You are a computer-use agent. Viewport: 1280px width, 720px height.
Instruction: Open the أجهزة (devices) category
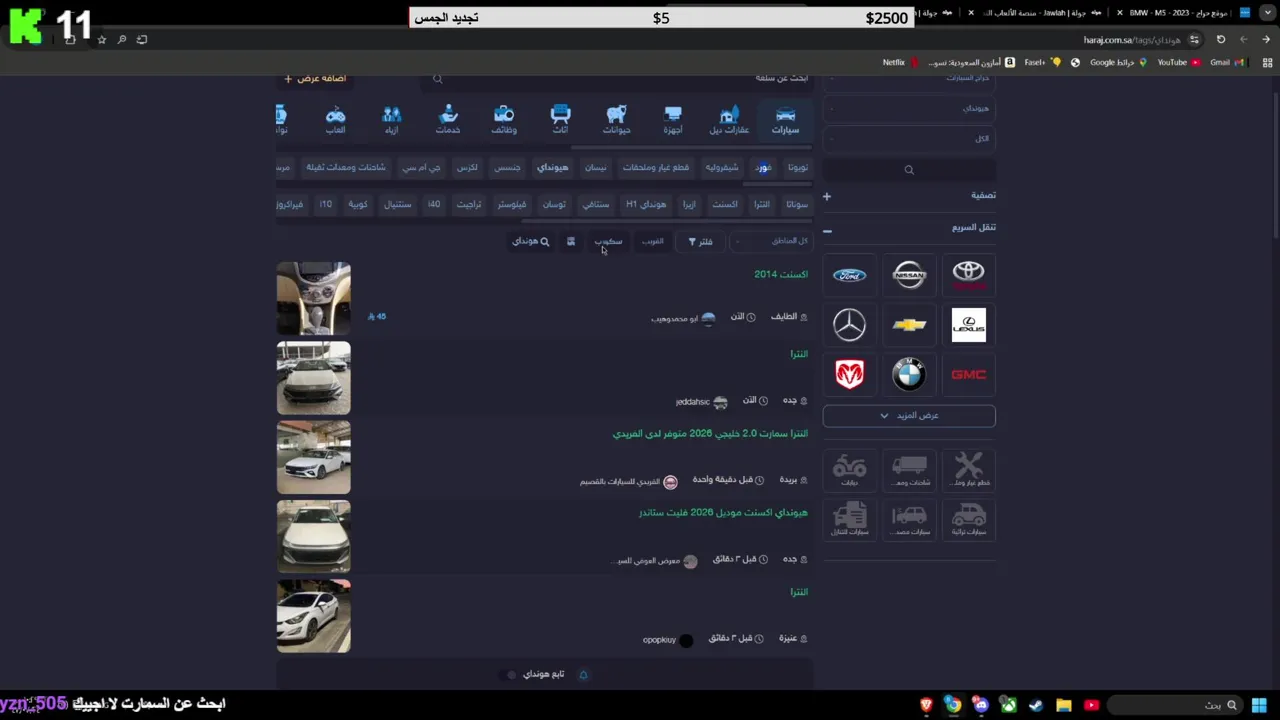673,120
